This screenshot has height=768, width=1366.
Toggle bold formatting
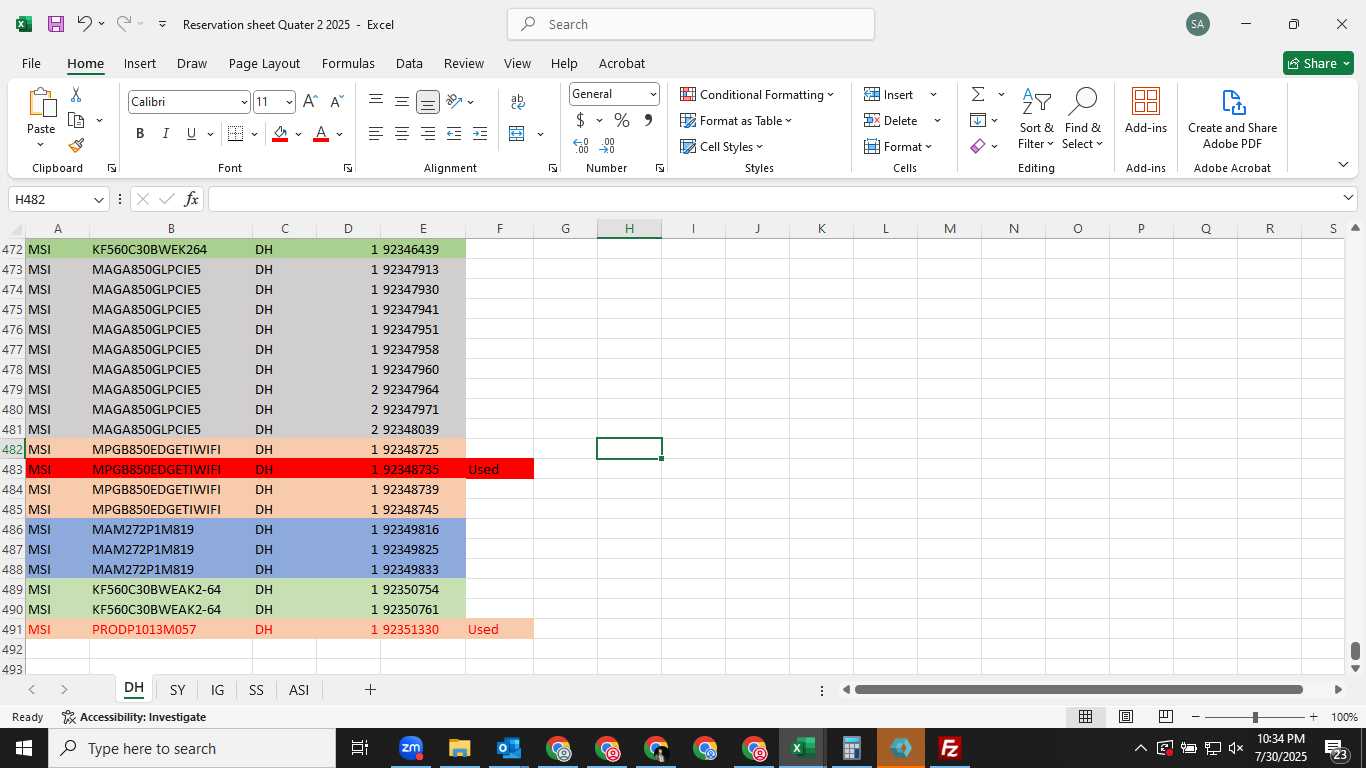(x=140, y=134)
